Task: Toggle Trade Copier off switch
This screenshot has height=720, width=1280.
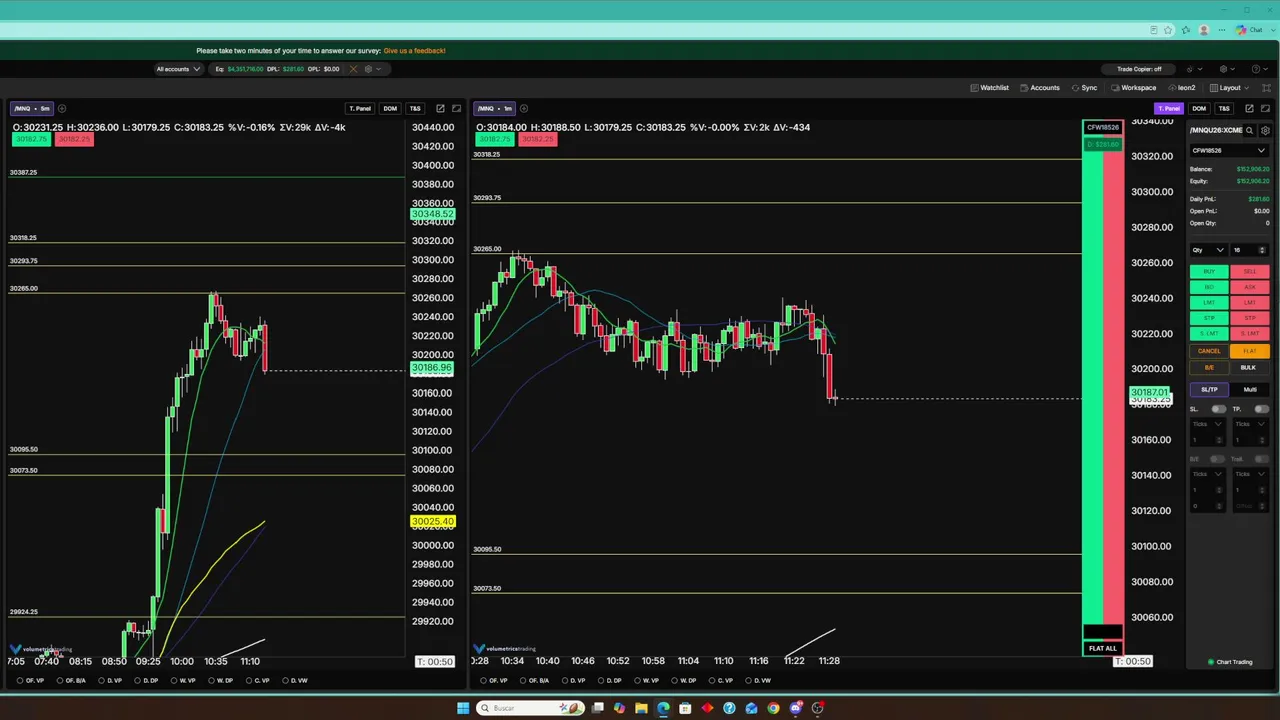Action: [1139, 69]
